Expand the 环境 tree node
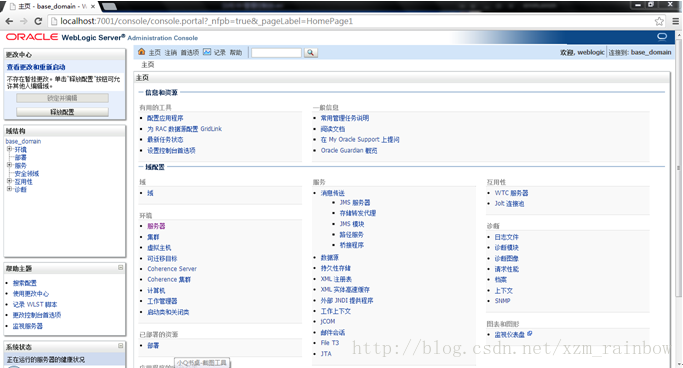Image resolution: width=683 pixels, height=368 pixels. 9,149
